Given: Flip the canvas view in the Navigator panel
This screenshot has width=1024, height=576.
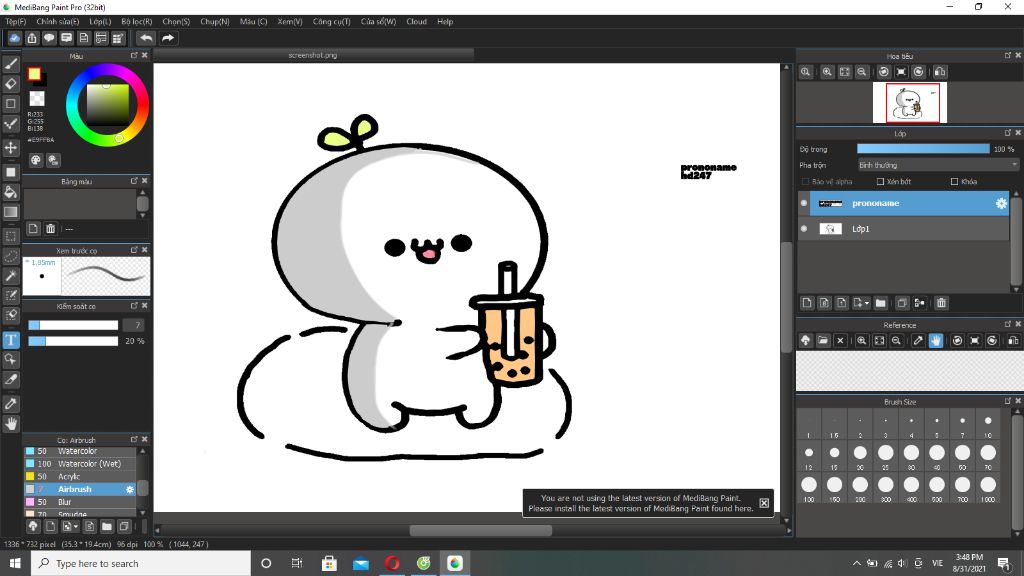Looking at the screenshot, I should (940, 72).
